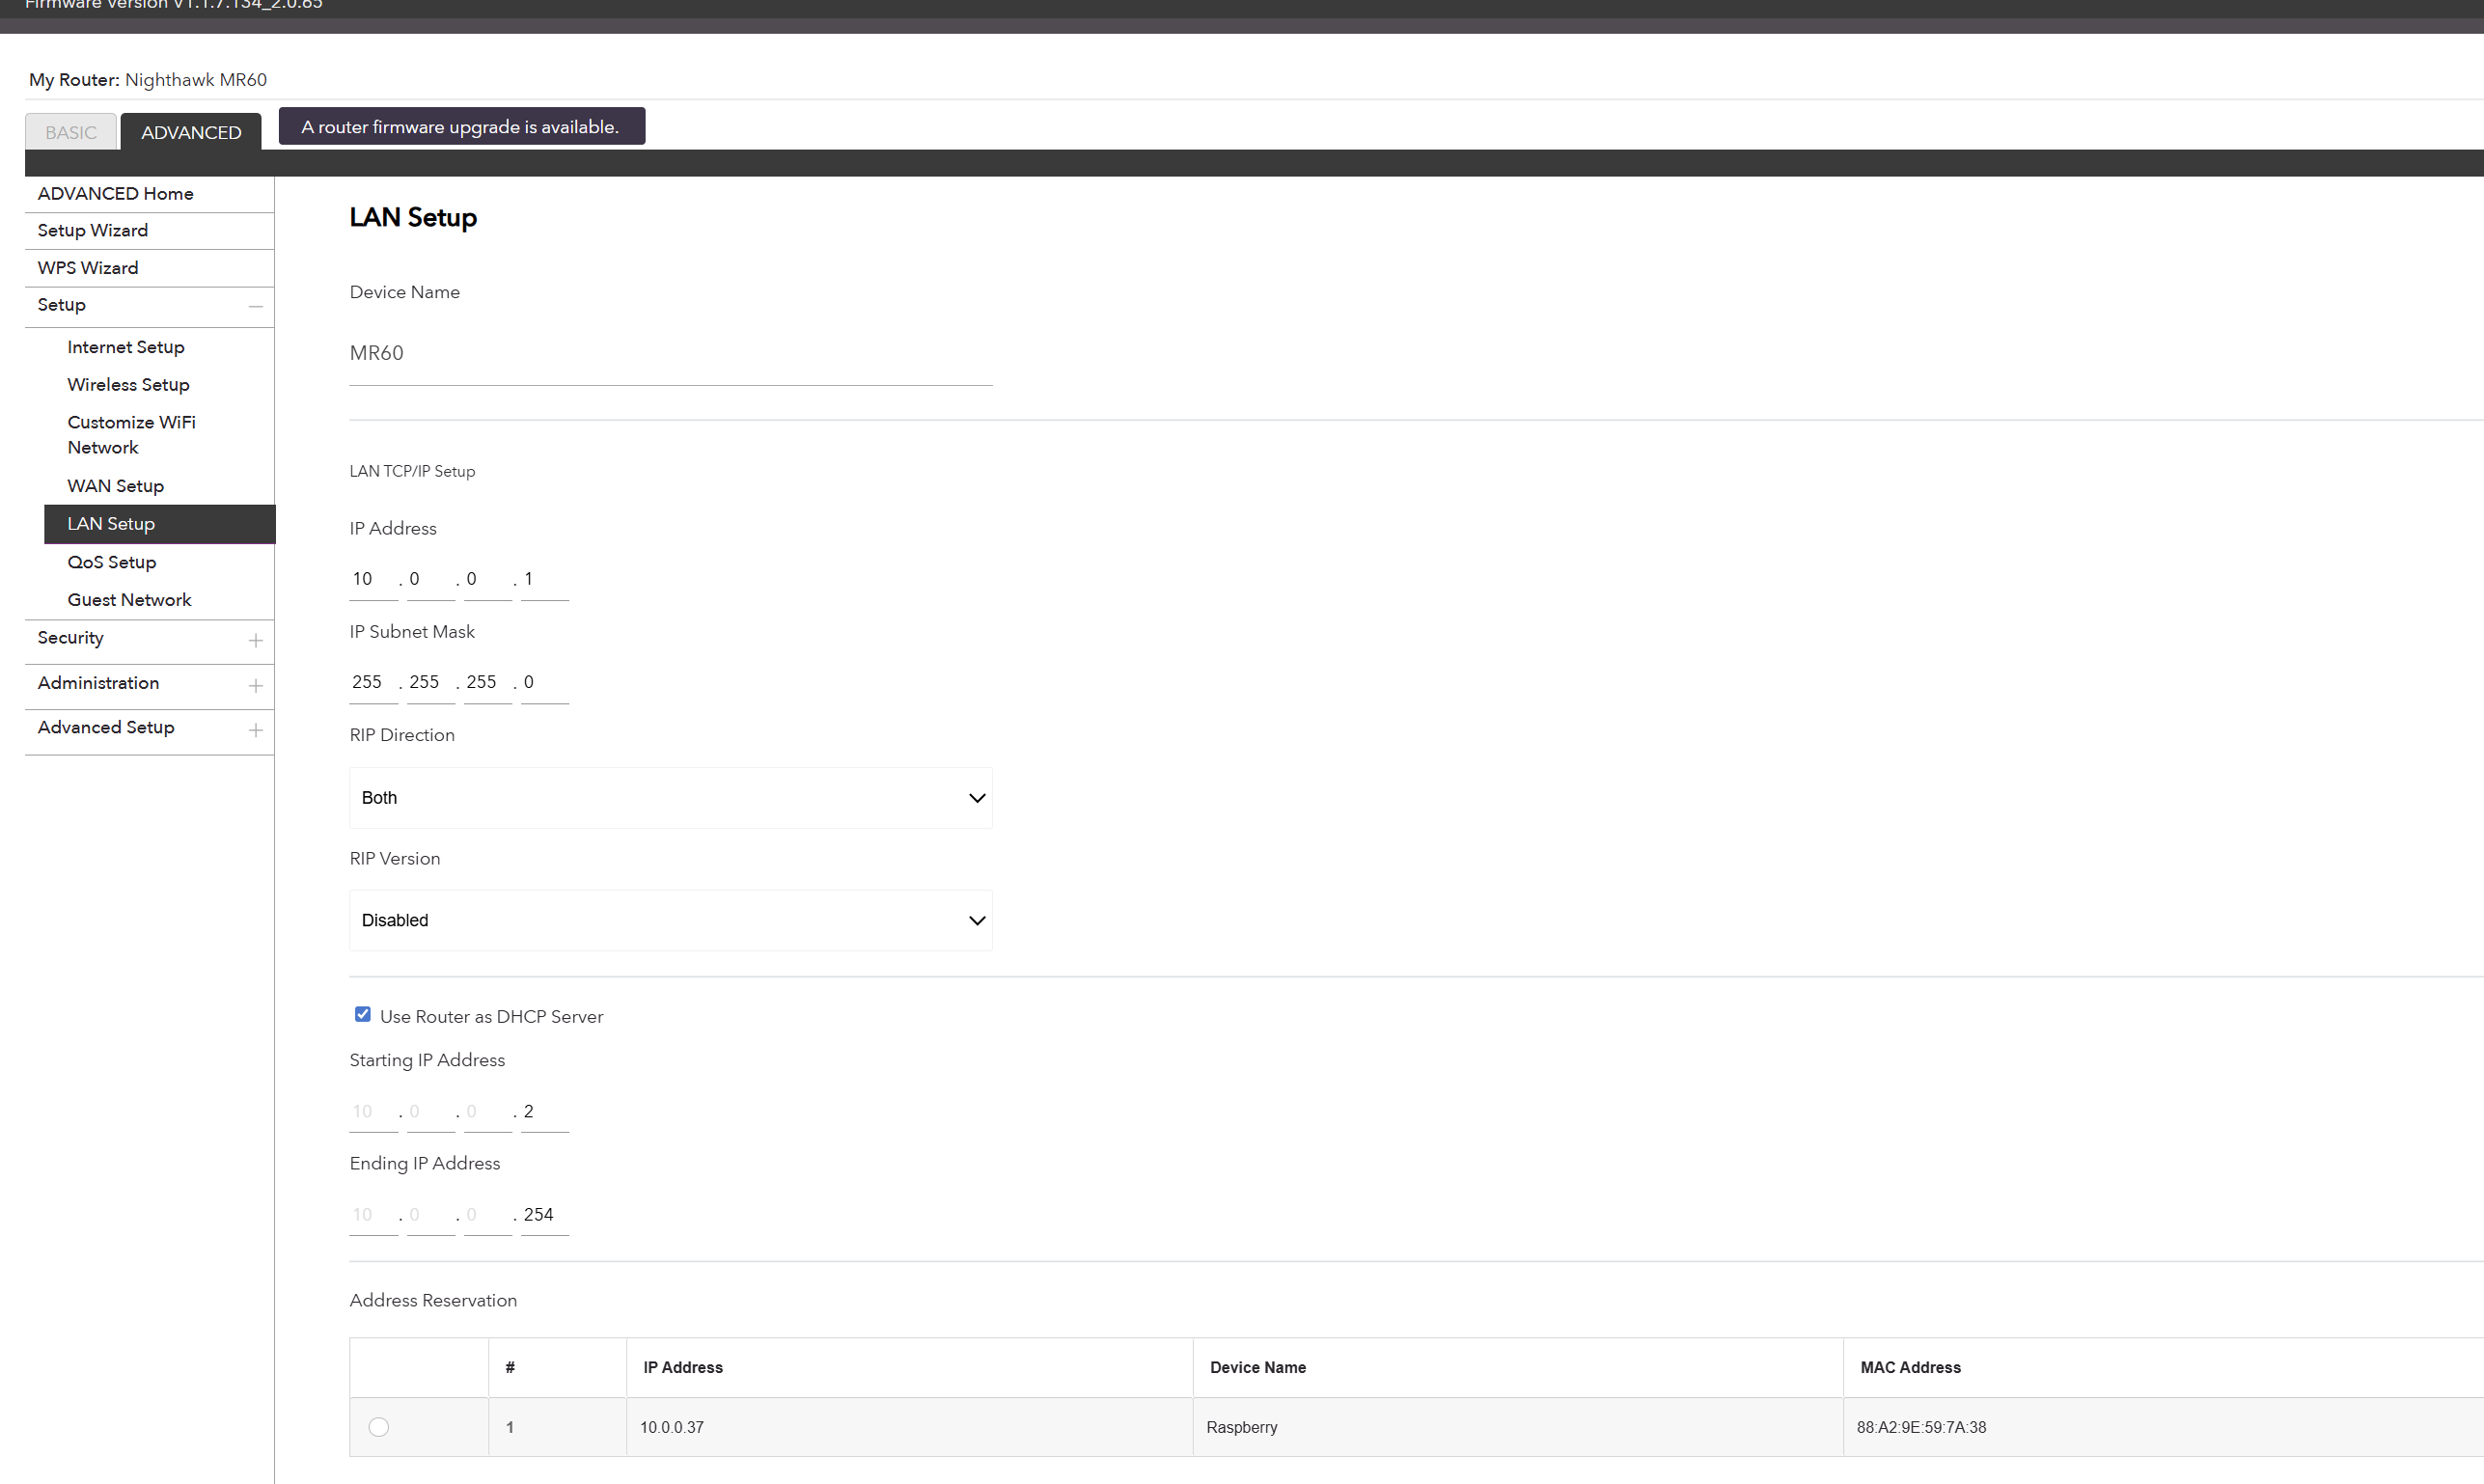Open the RIP Direction dropdown
Screen dimensions: 2484x1484
tap(670, 797)
